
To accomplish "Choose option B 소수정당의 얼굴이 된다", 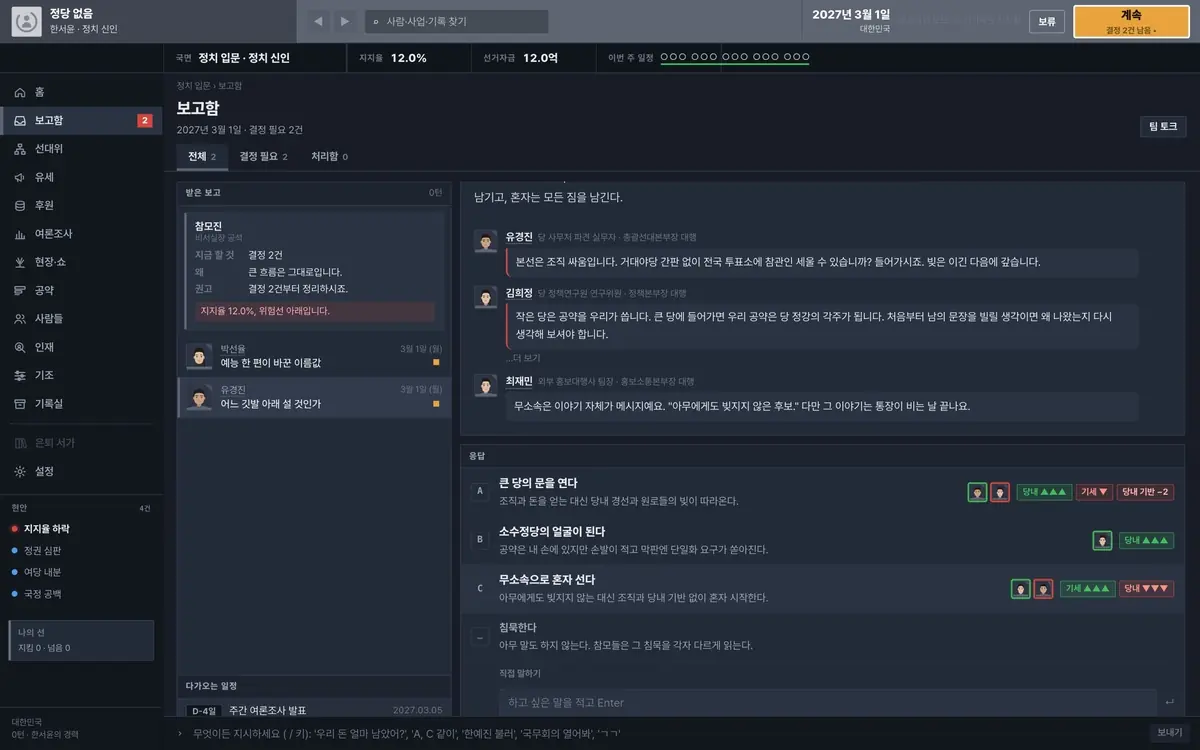I will coord(822,540).
